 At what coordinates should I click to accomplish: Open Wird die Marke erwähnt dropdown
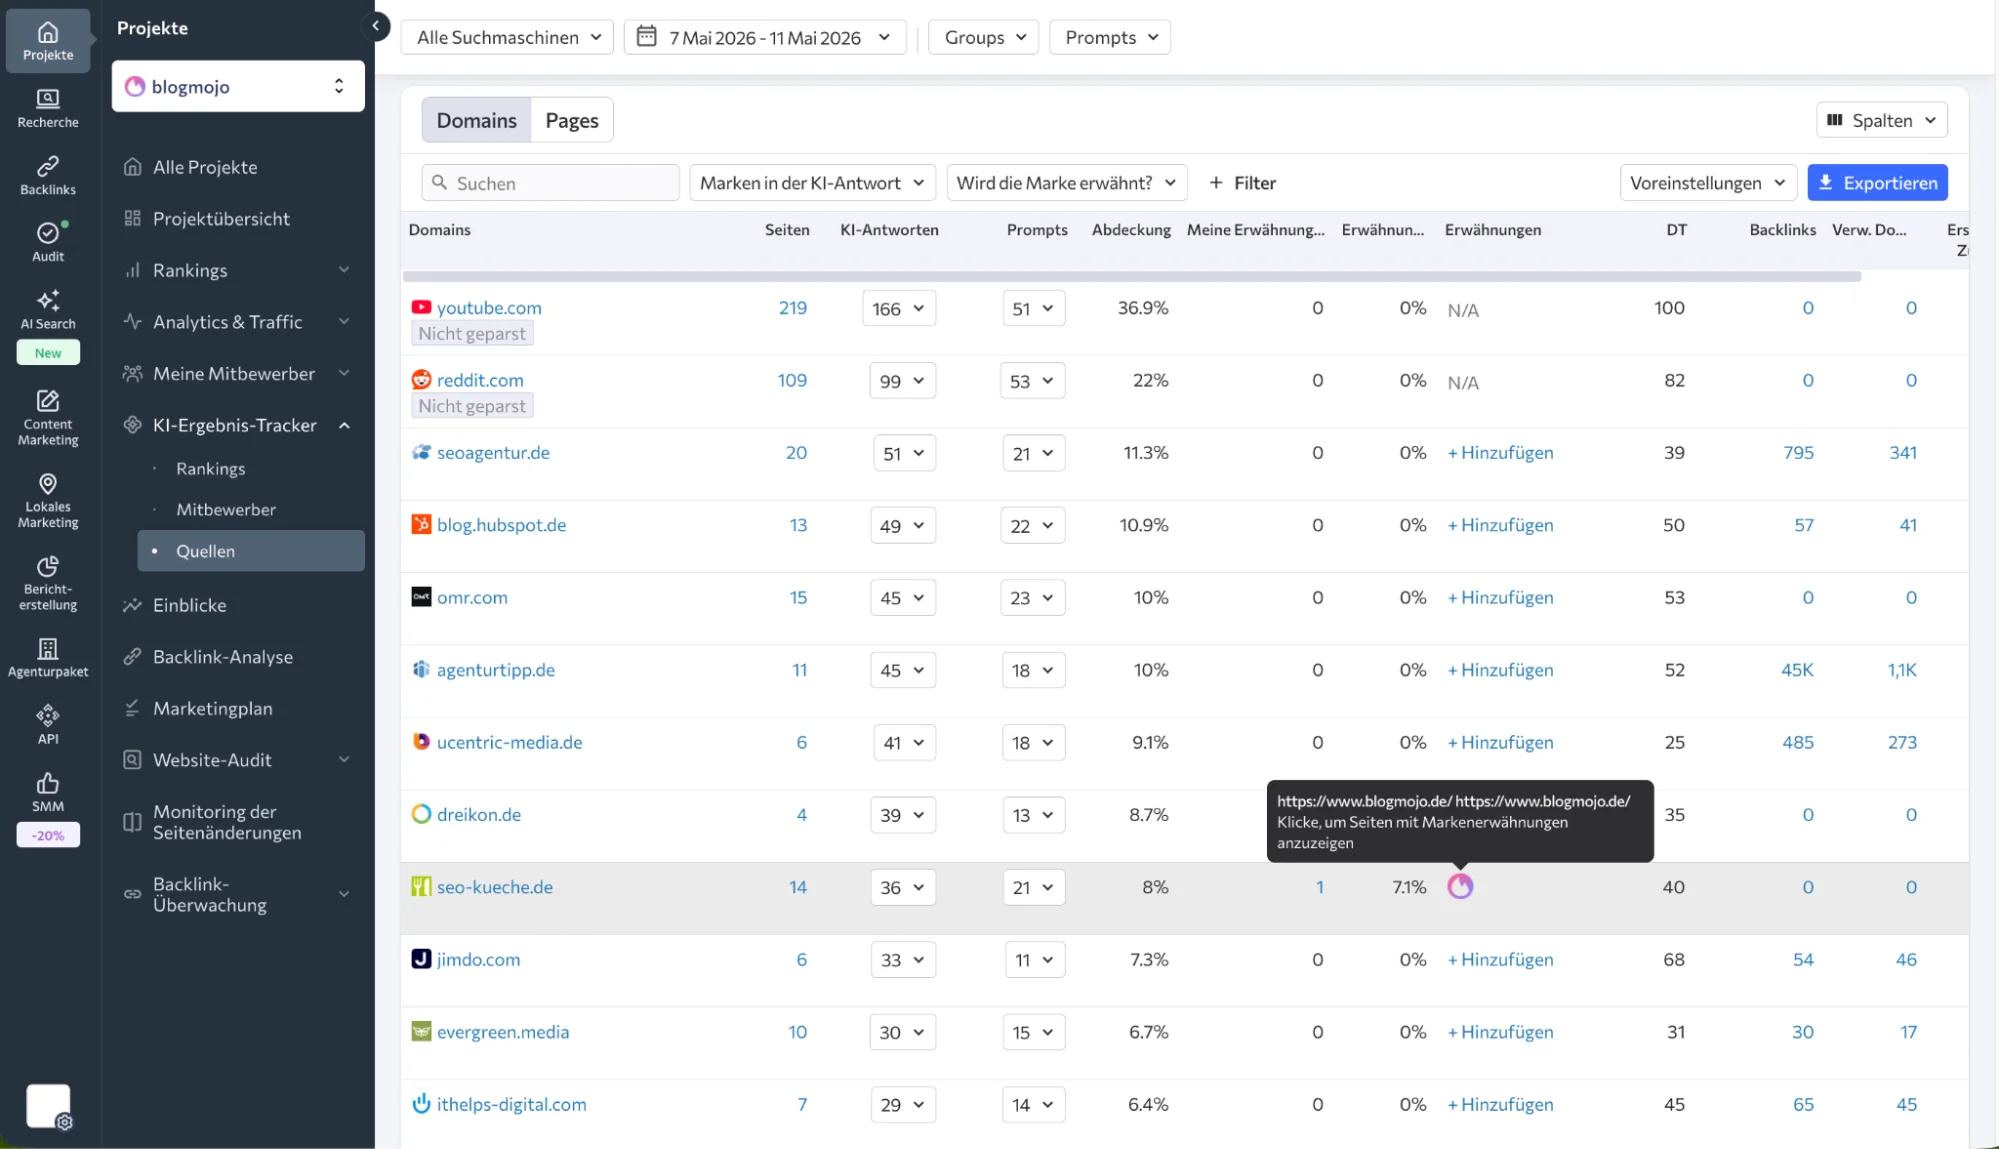click(1067, 183)
